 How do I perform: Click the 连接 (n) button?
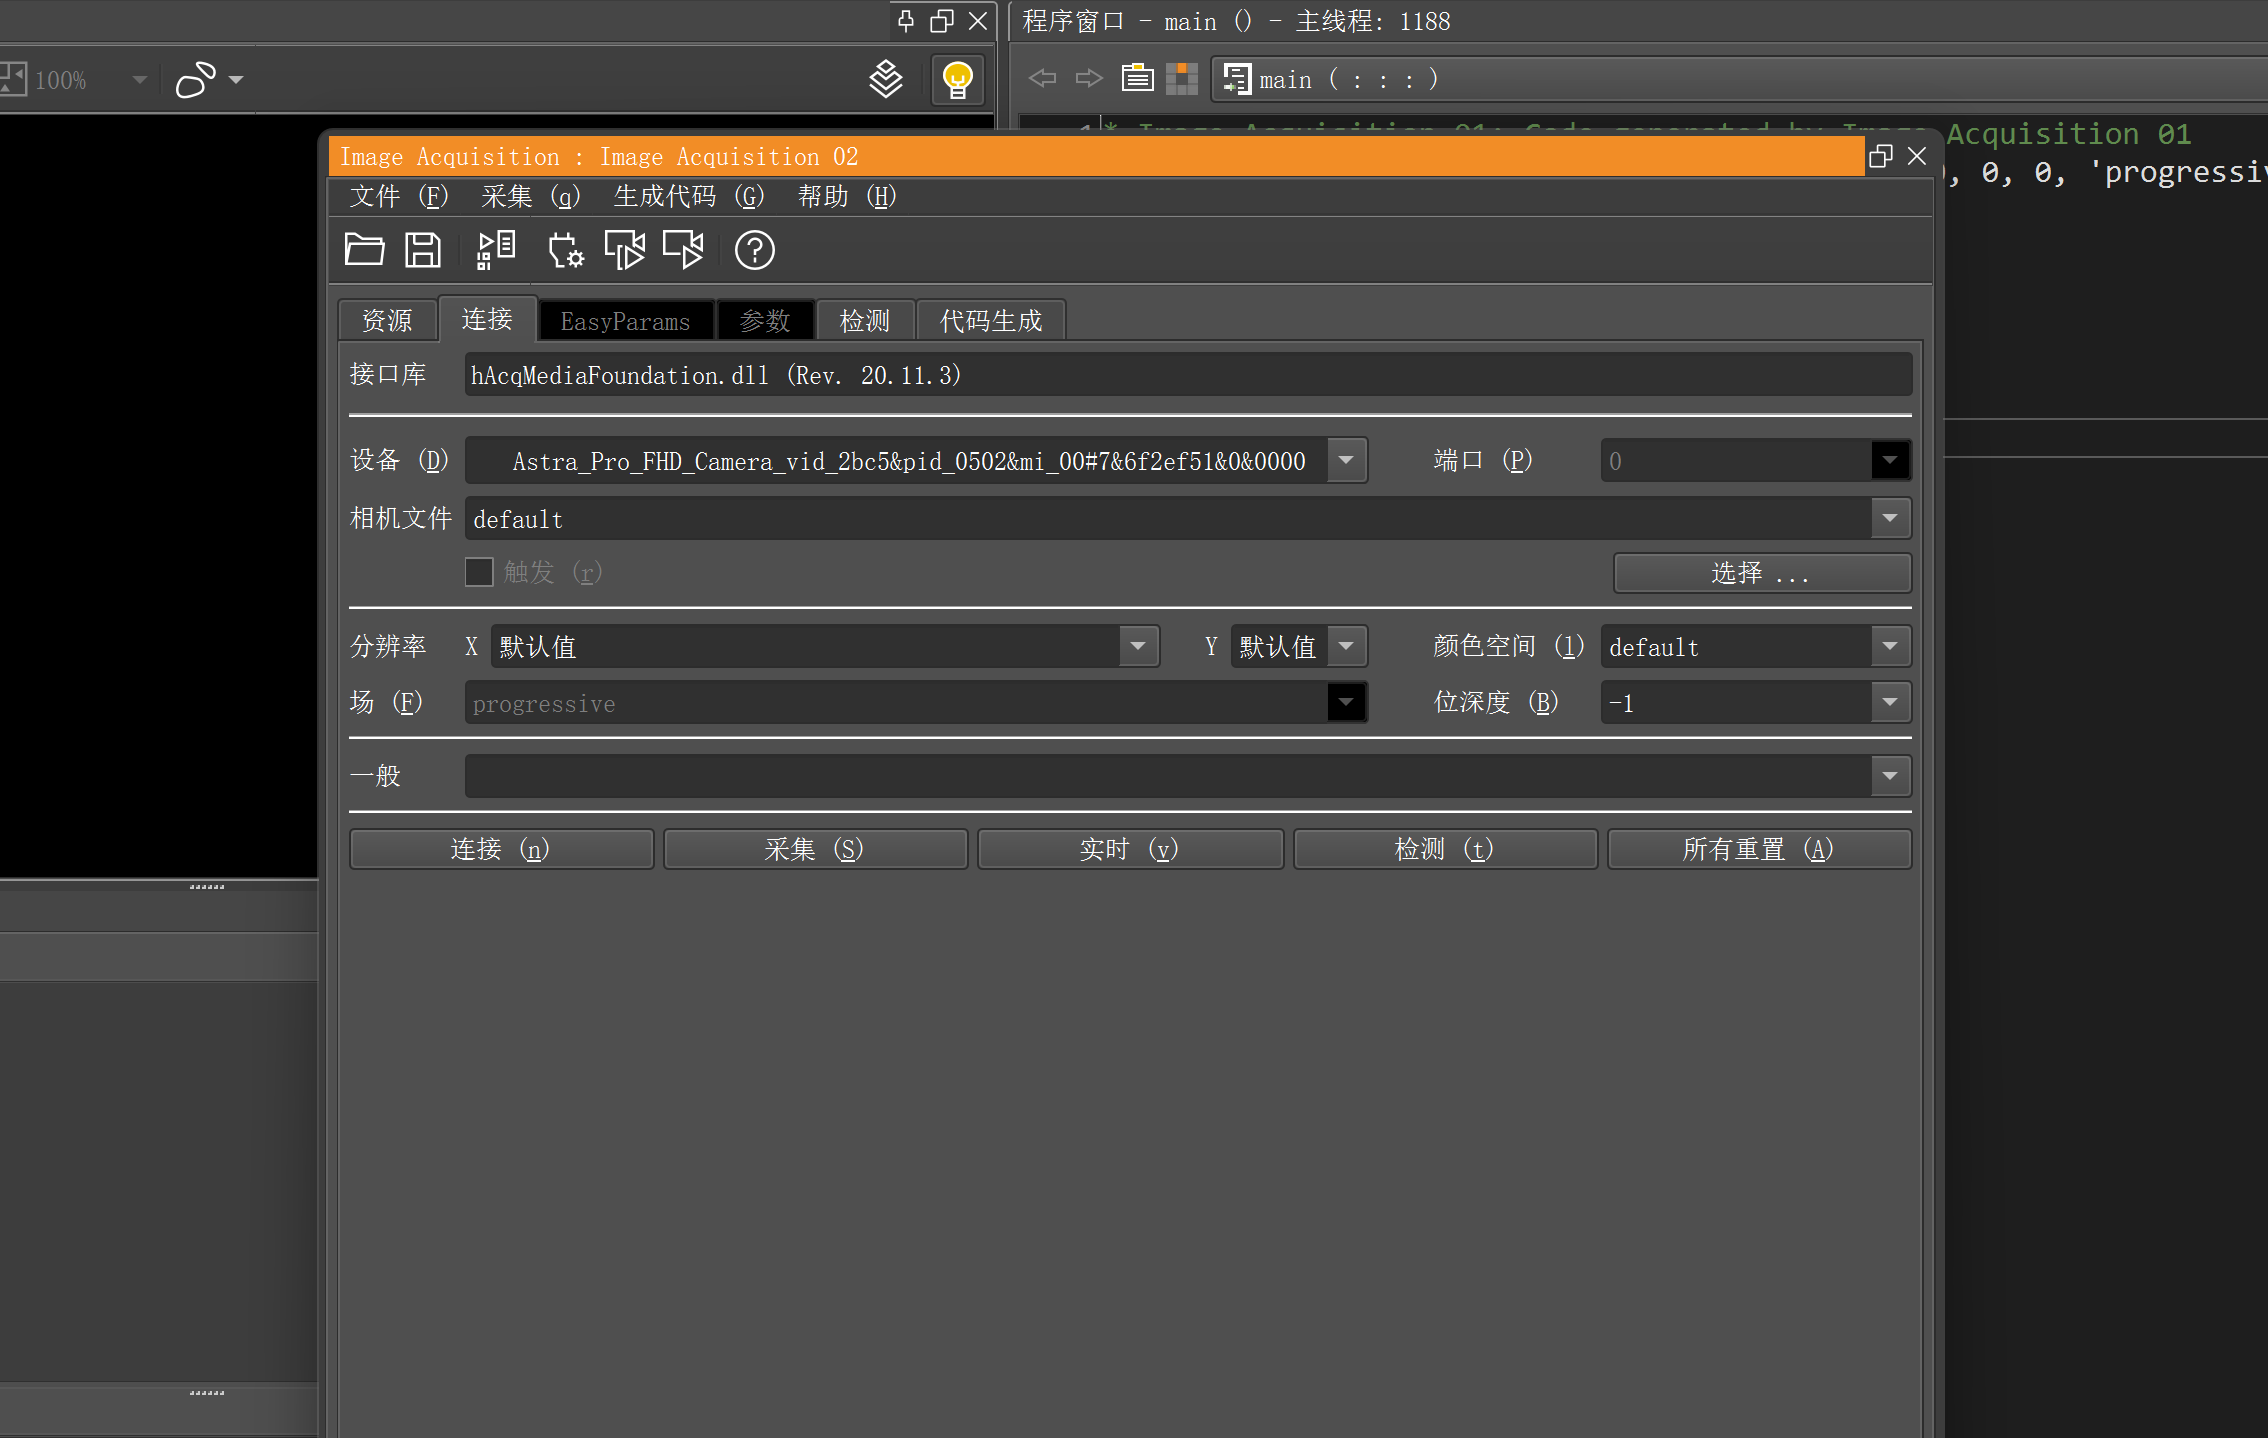501,849
